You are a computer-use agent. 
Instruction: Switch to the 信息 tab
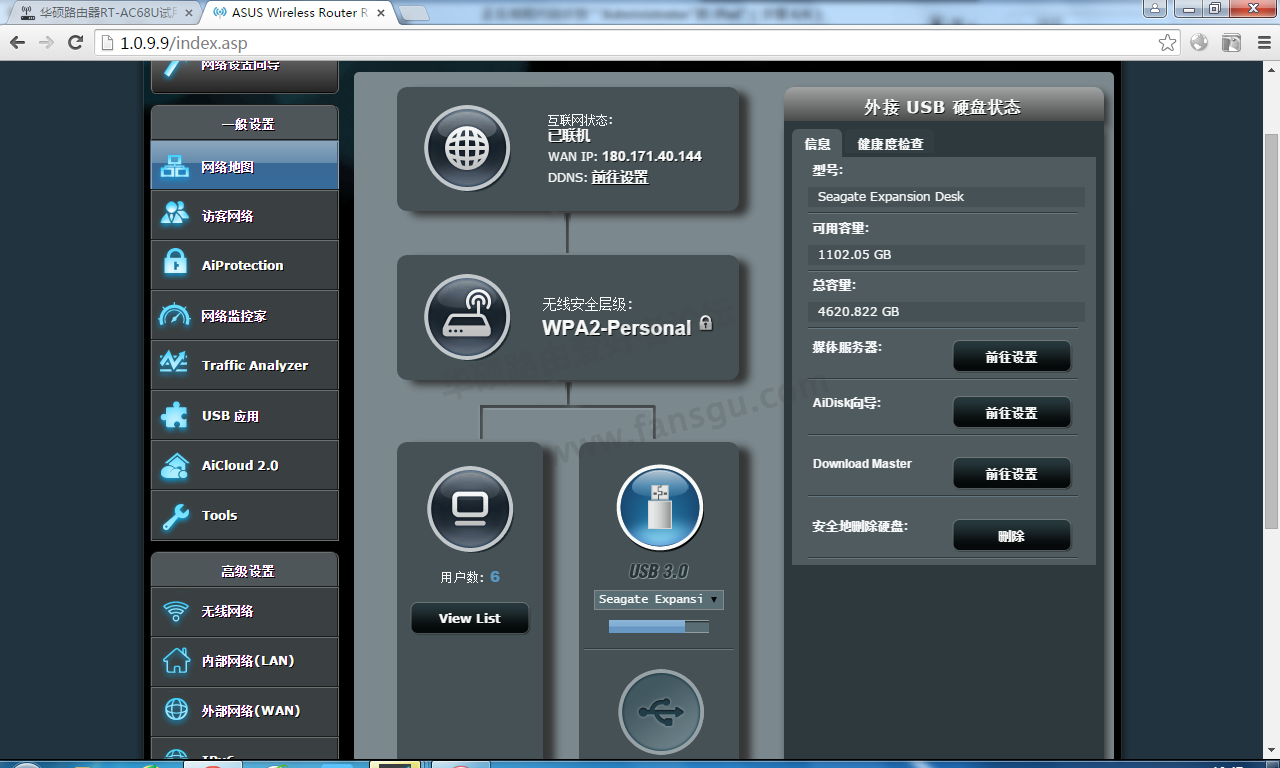(x=817, y=144)
